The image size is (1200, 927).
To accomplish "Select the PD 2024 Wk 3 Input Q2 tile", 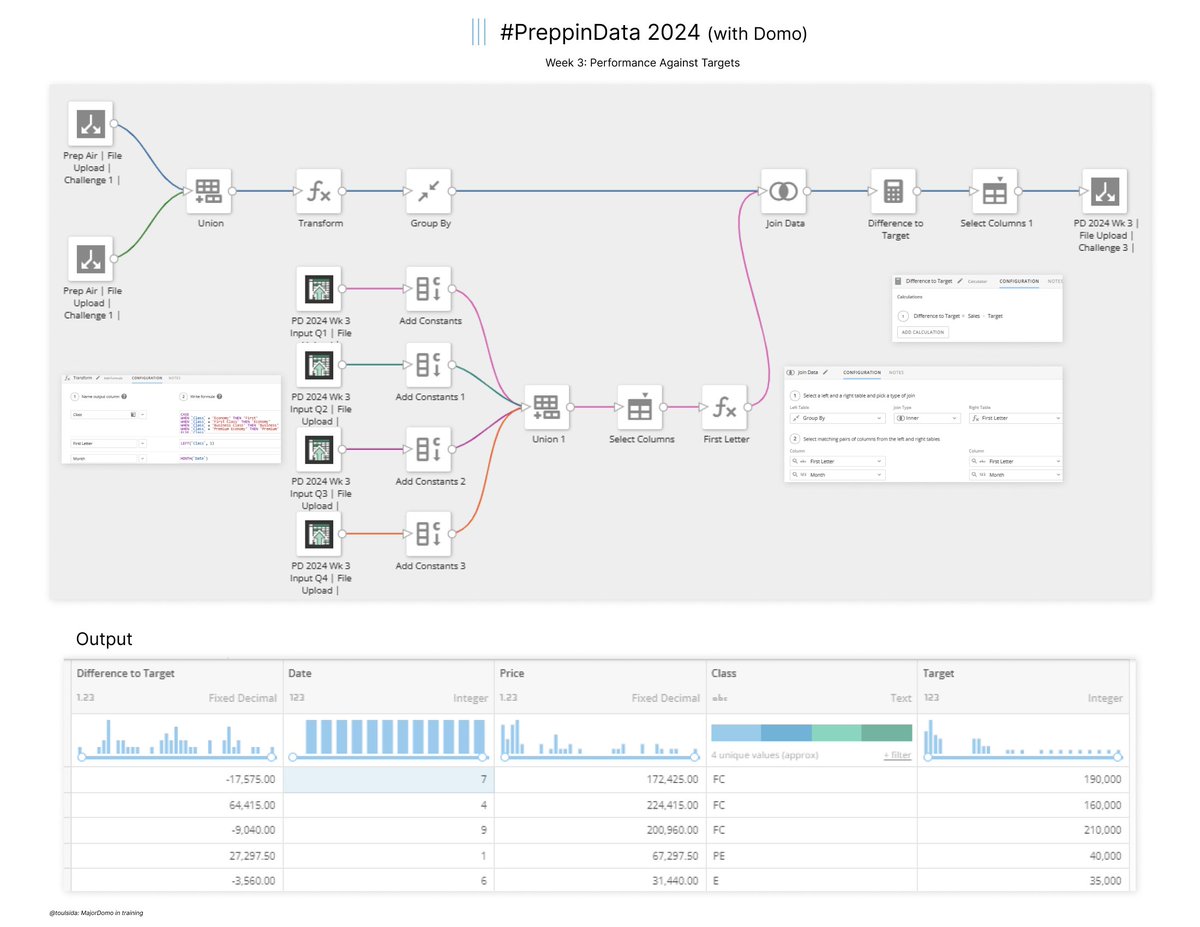I will click(x=319, y=365).
